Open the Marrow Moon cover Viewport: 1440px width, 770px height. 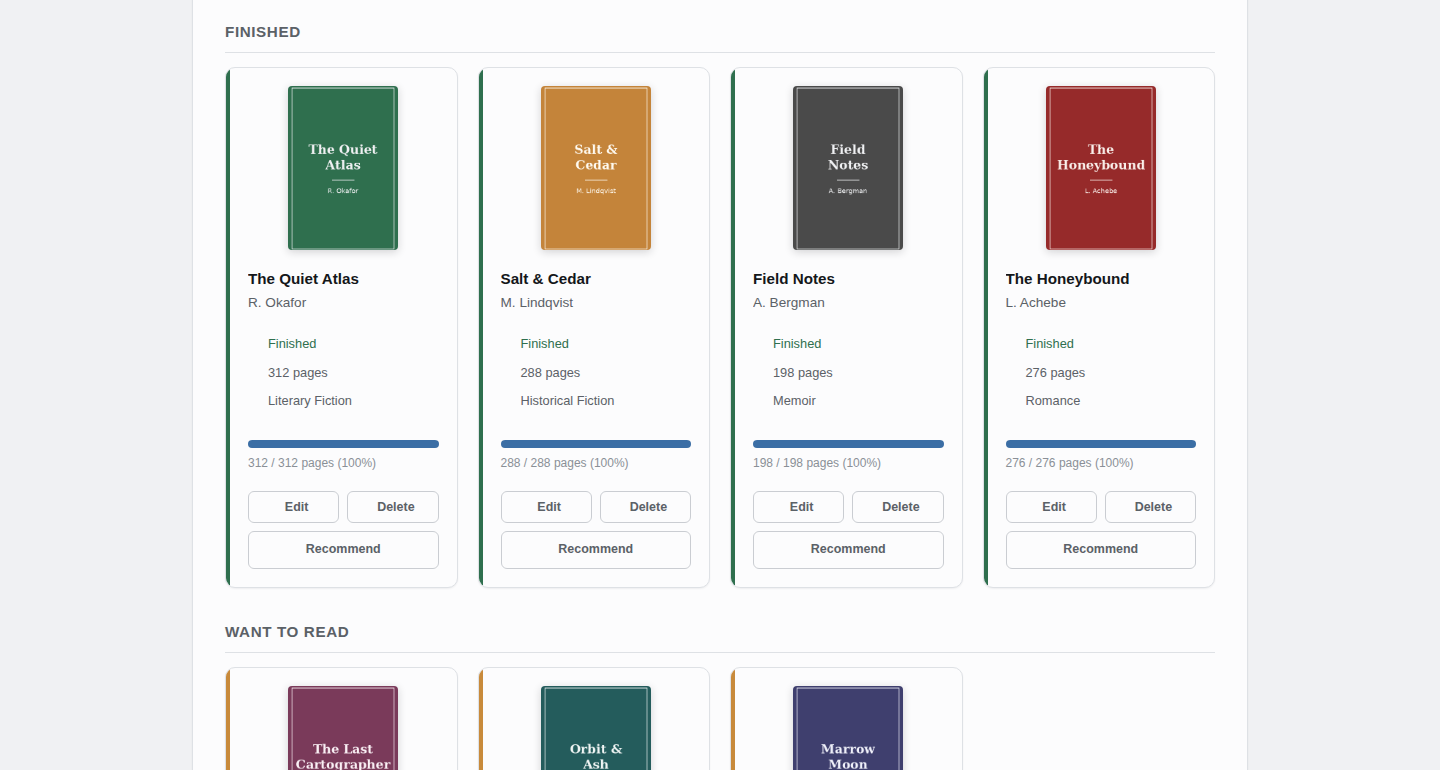[x=848, y=728]
